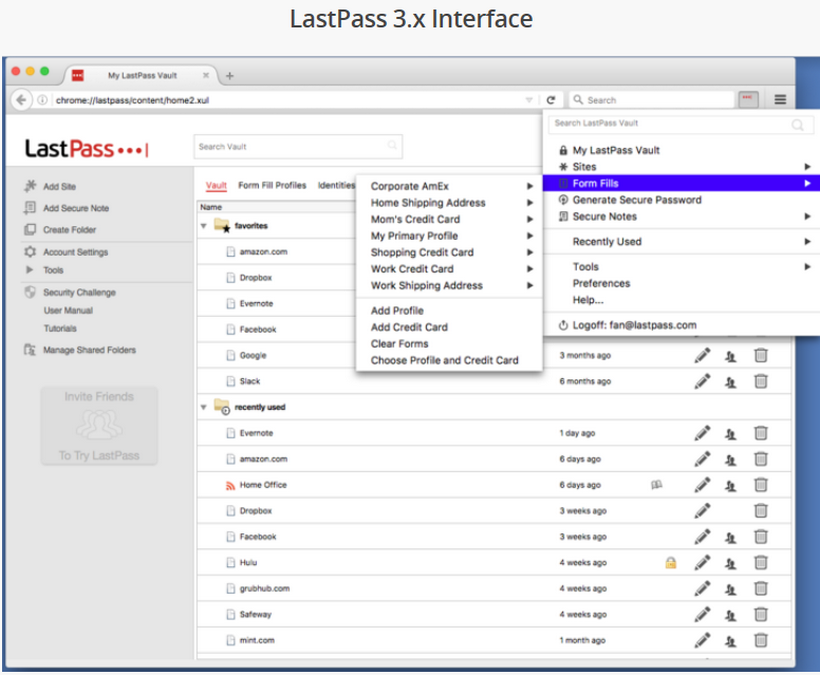Expand the Tools item in sidebar
Screen dimensions: 820x675
pos(29,270)
